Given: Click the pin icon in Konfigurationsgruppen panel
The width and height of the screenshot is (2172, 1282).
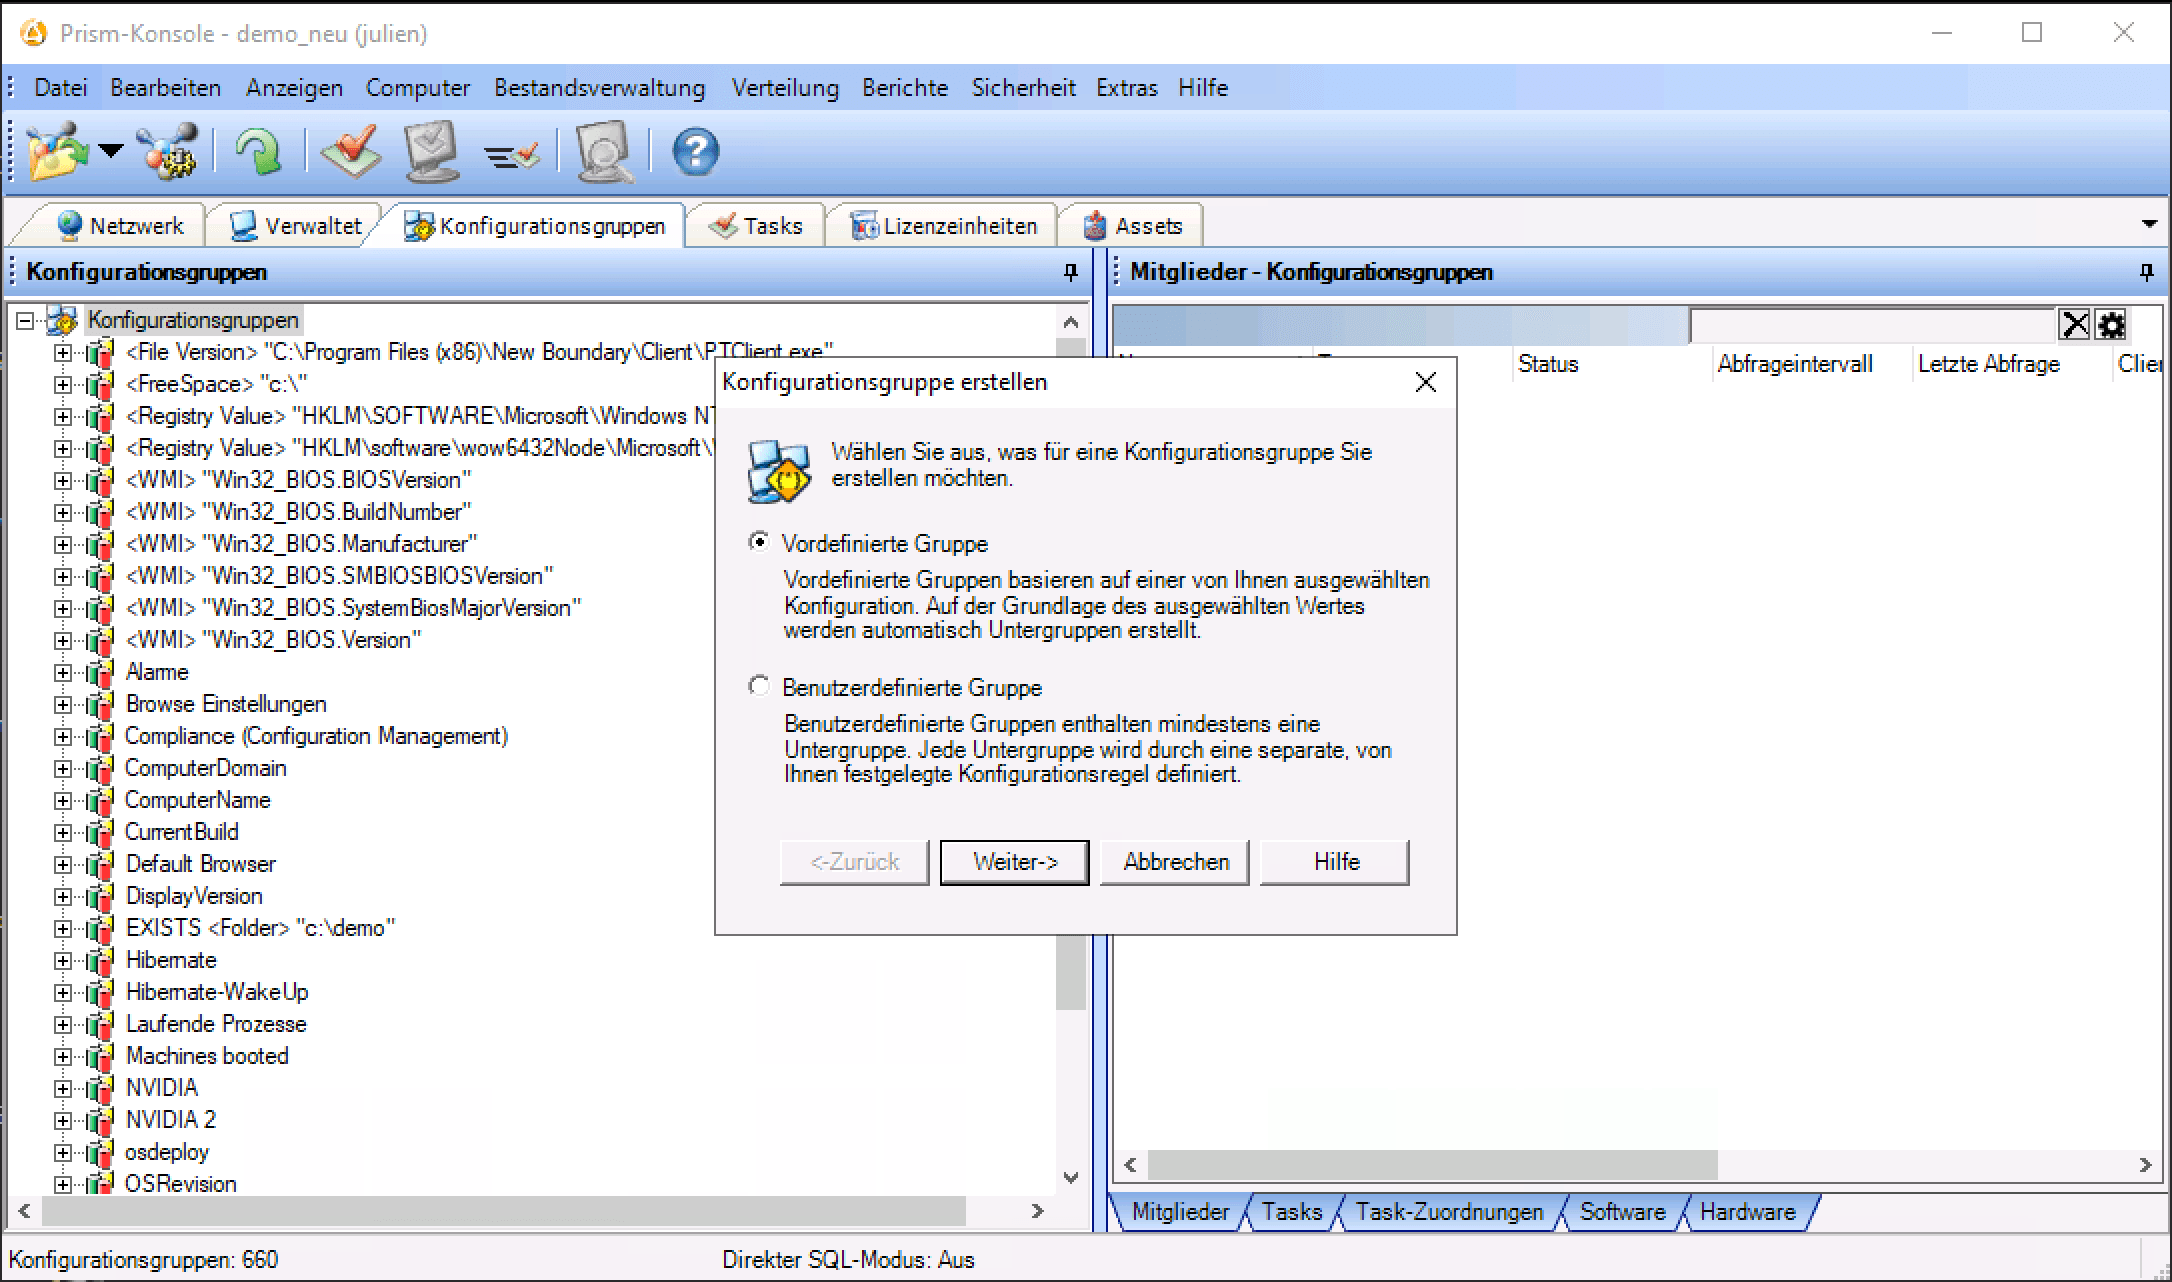Looking at the screenshot, I should point(1070,272).
